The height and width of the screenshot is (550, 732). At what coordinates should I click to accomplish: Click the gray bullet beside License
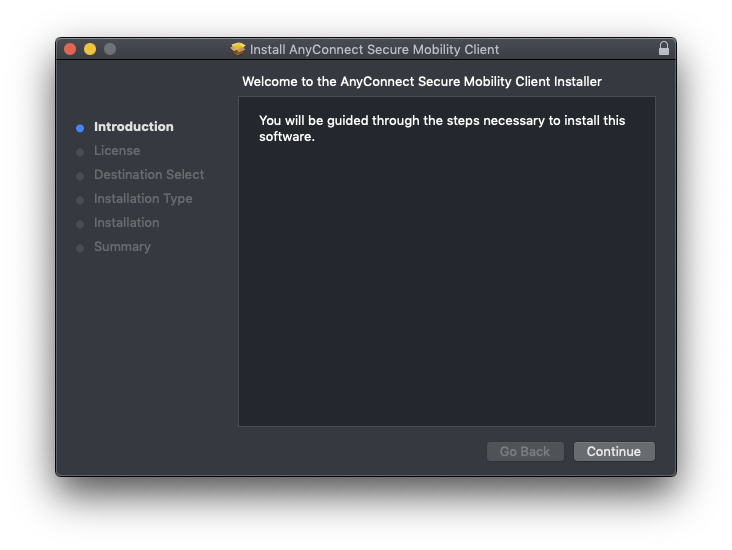[80, 152]
